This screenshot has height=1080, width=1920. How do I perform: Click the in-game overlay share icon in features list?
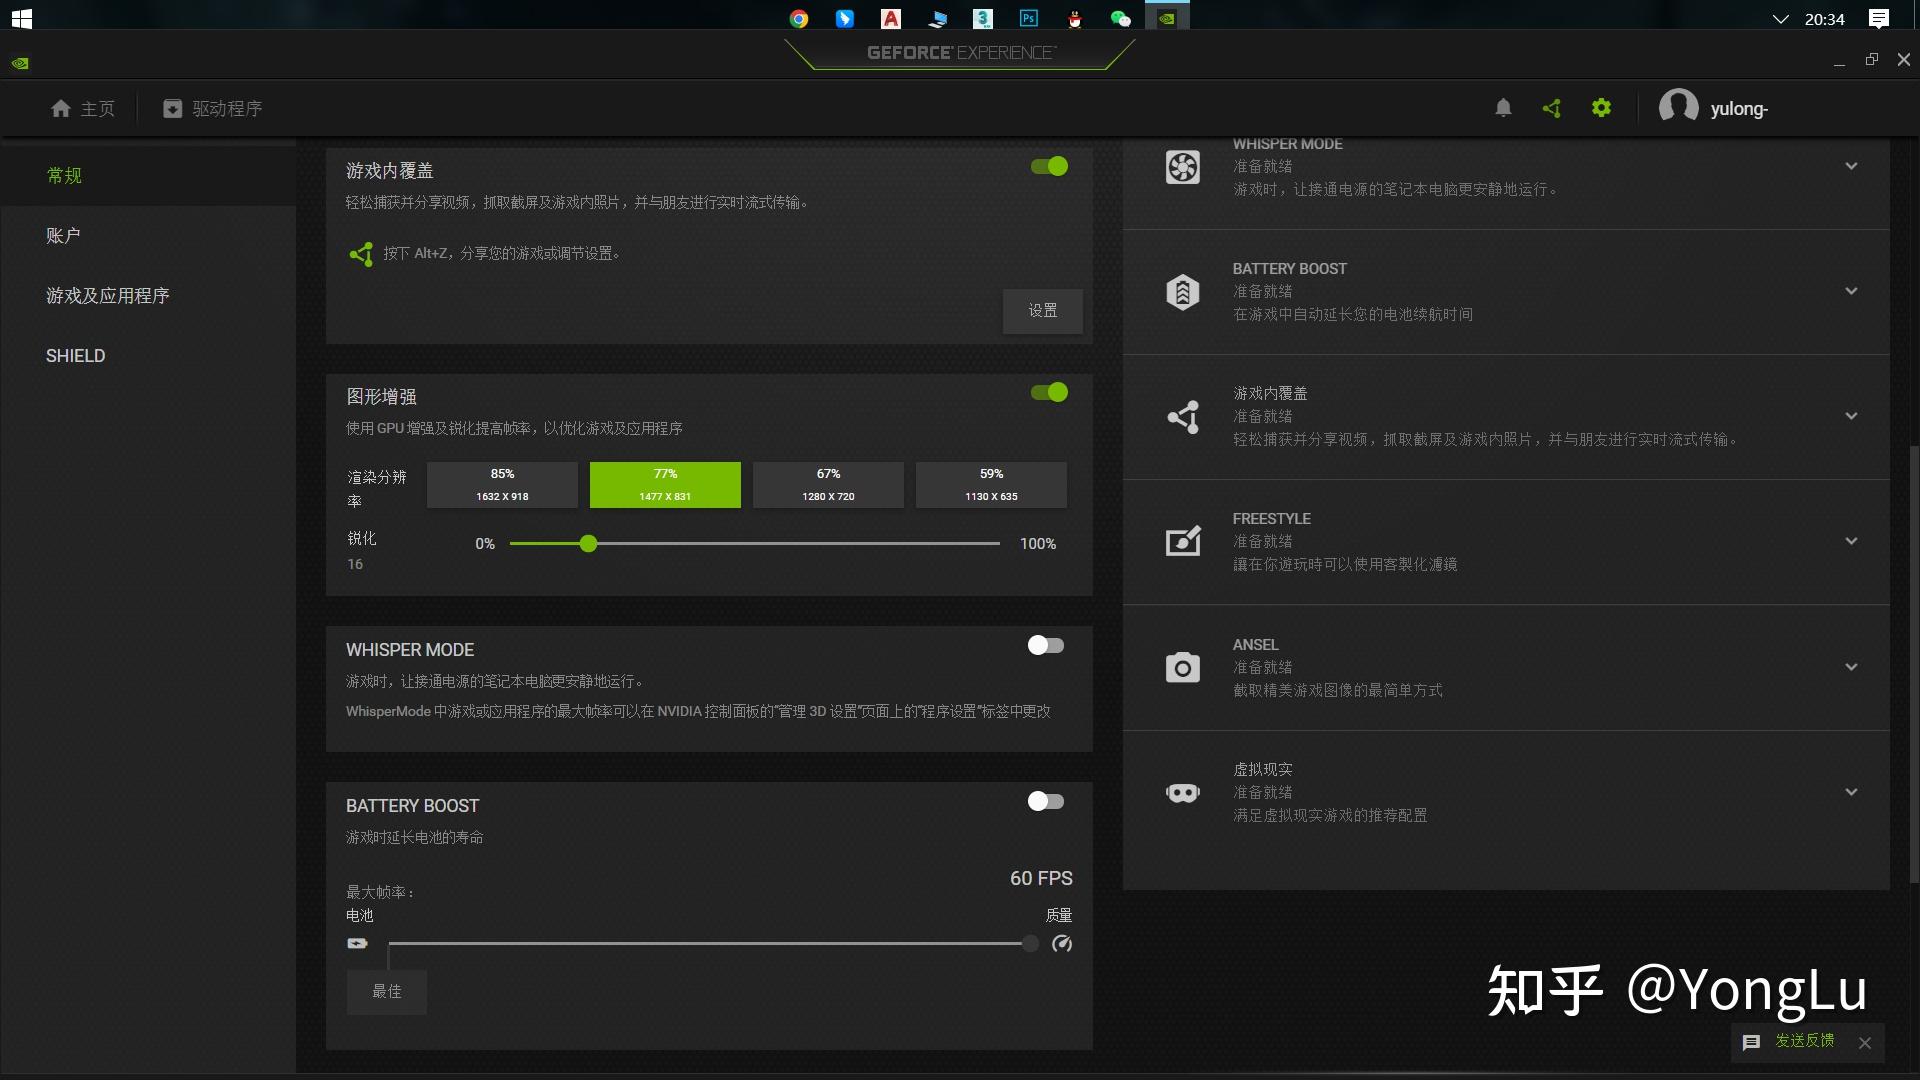[x=1183, y=417]
